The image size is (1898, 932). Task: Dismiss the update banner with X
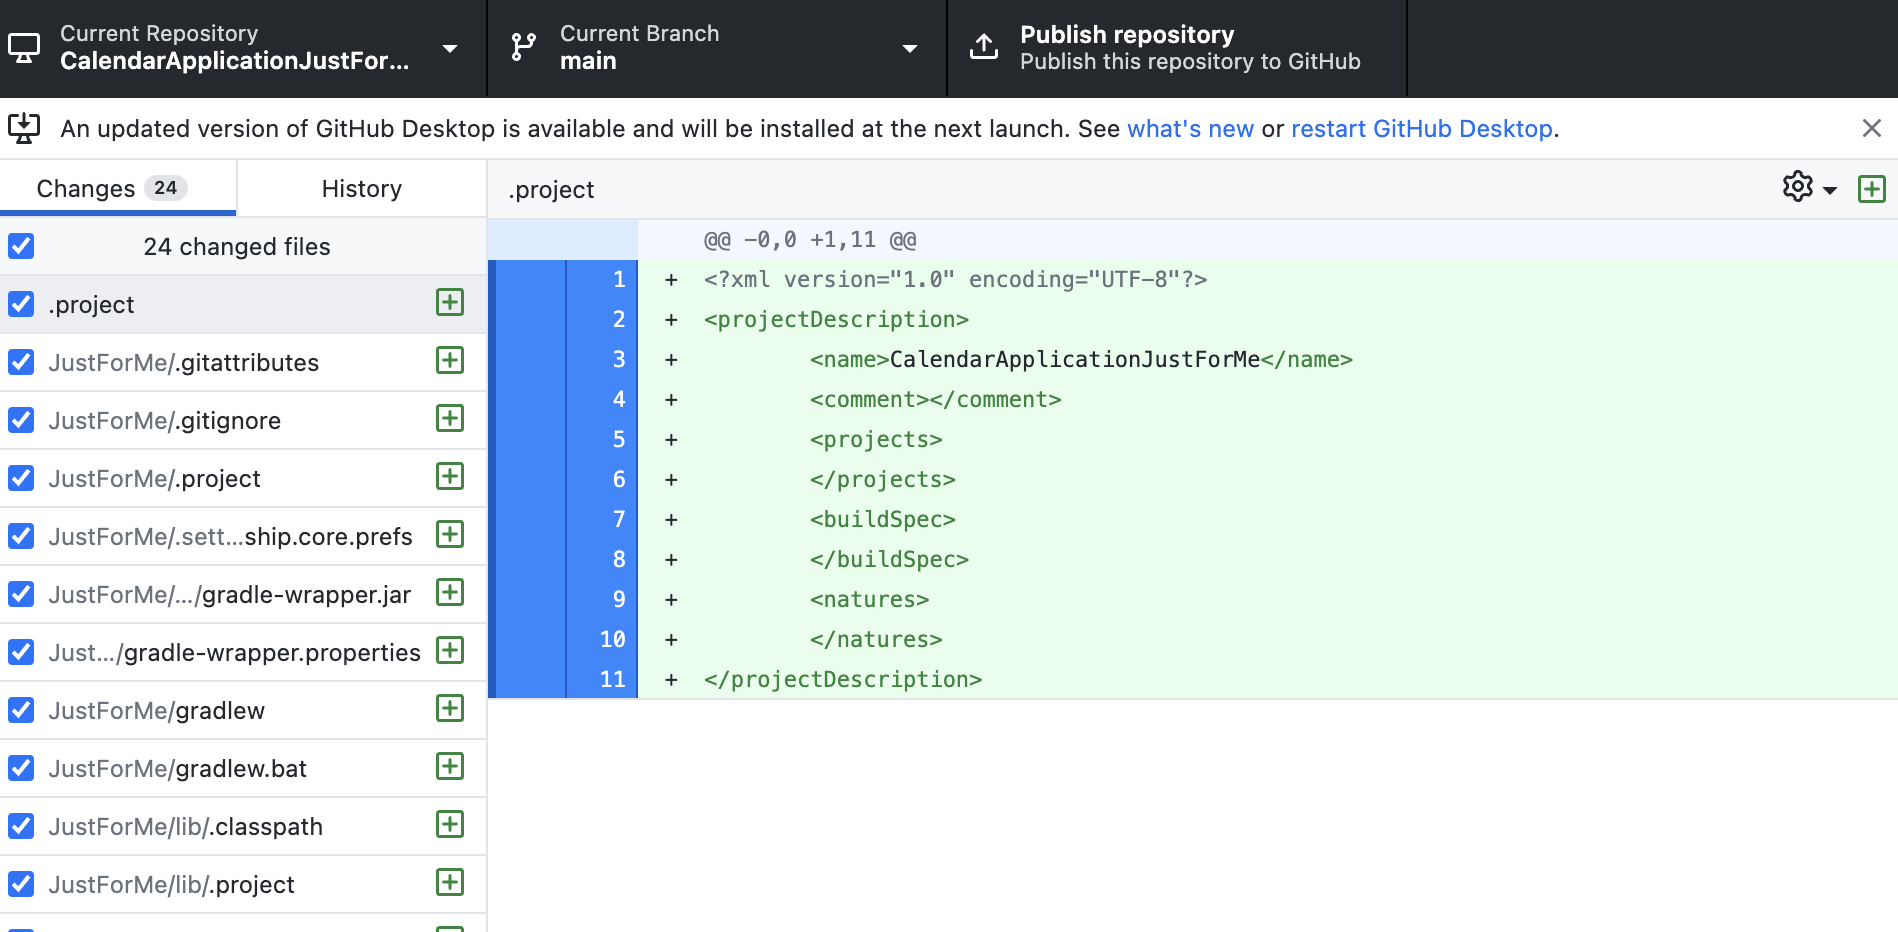[x=1872, y=128]
